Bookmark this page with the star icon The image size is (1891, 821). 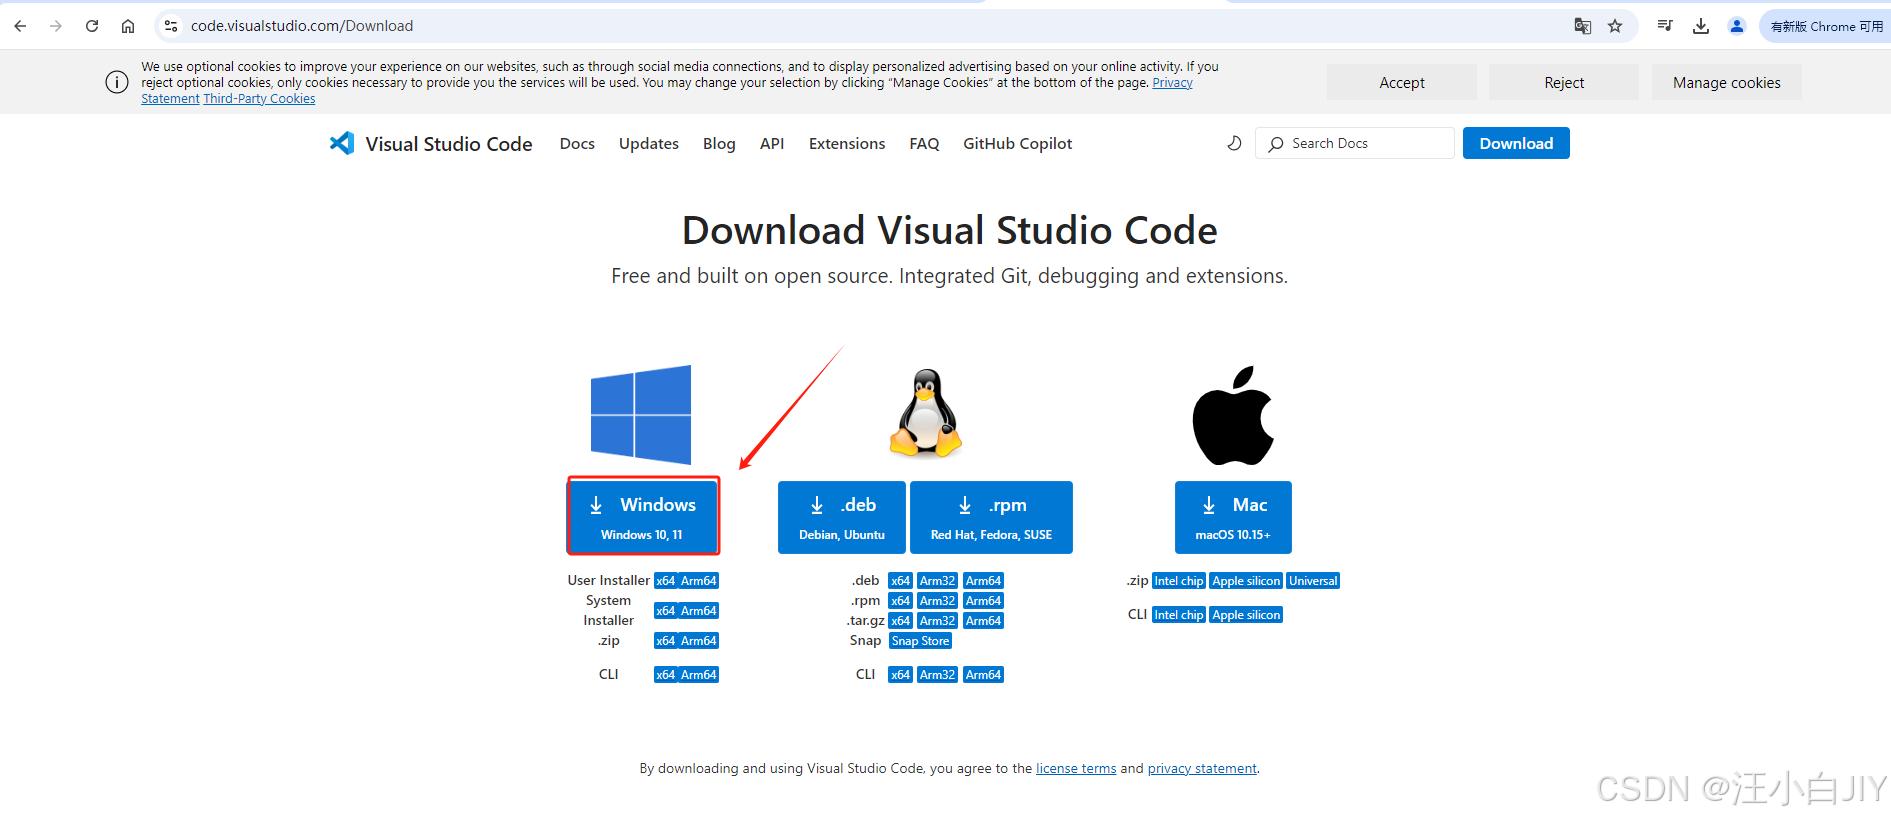1615,26
